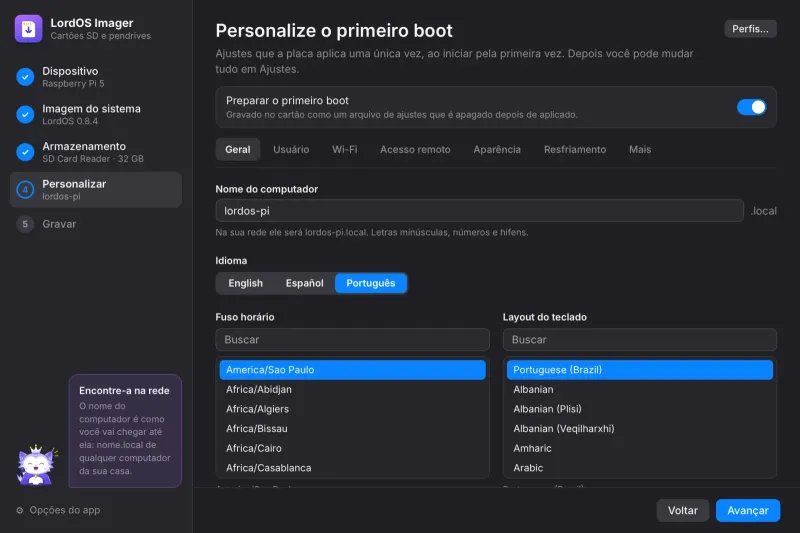800x533 pixels.
Task: Click the .local suffix label
Action: coord(764,211)
